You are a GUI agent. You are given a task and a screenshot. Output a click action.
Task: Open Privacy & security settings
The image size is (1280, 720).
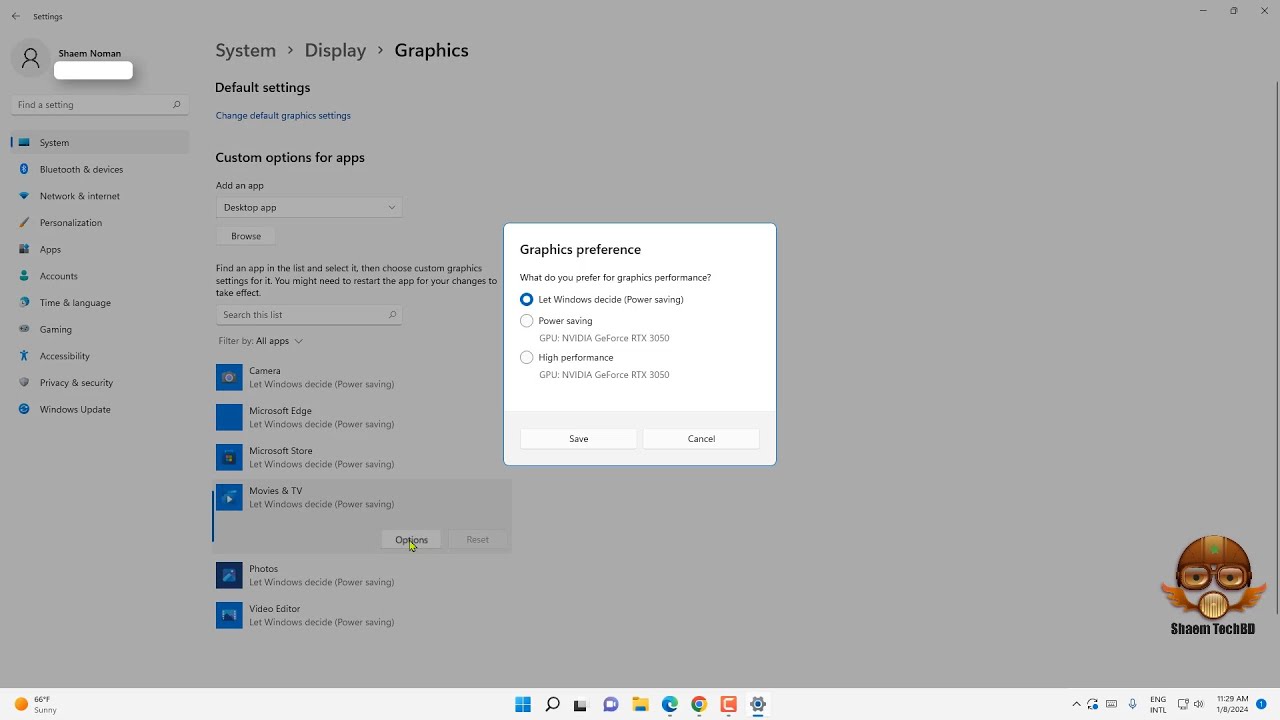coord(100,382)
